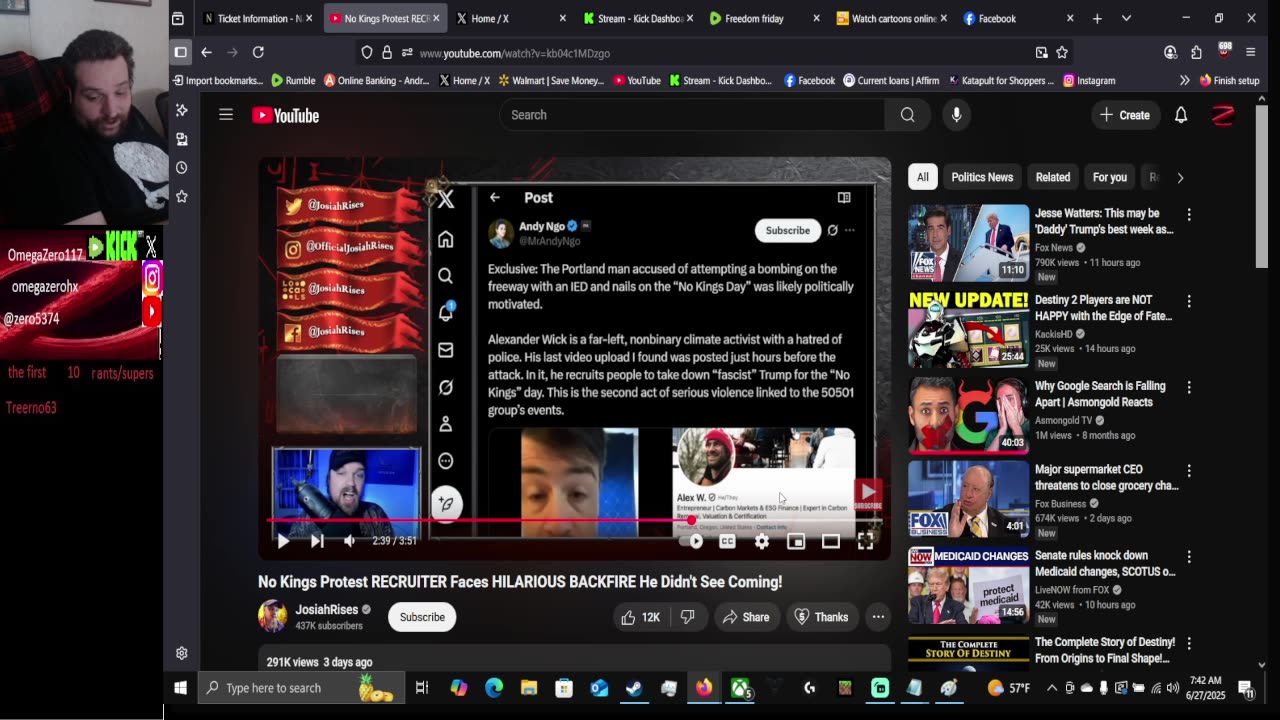
Task: Start voice search with the microphone icon
Action: click(x=956, y=115)
